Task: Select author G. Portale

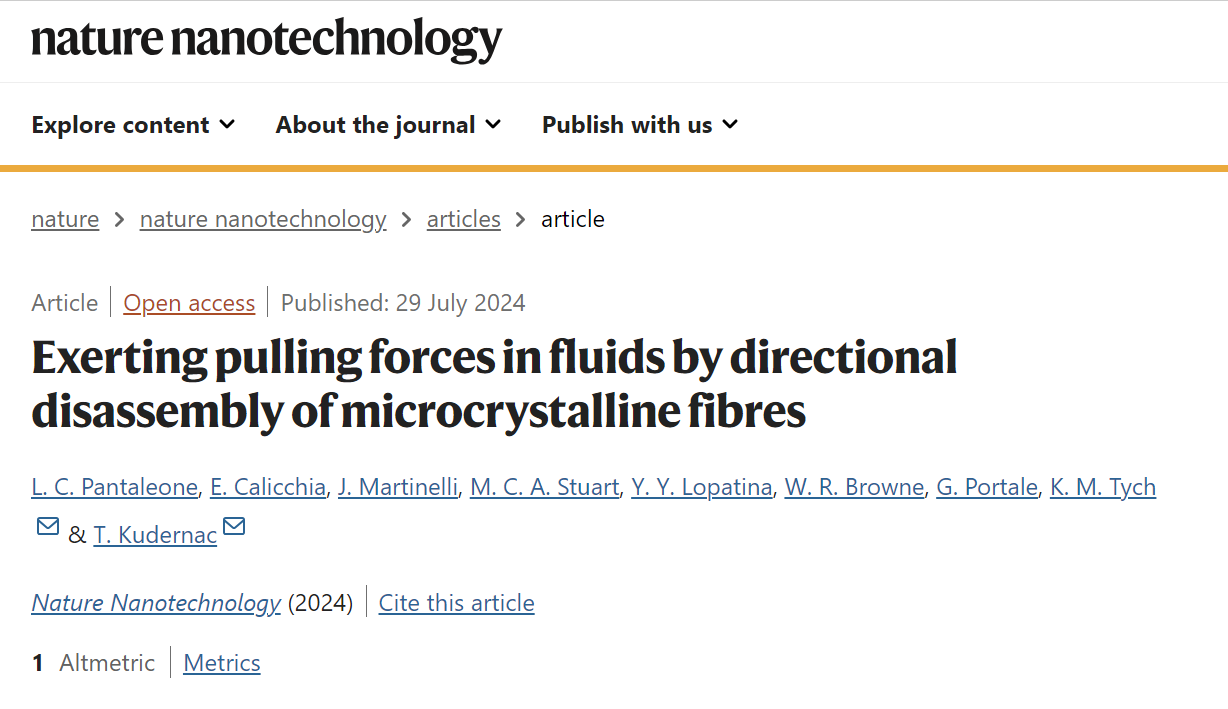Action: pos(987,487)
